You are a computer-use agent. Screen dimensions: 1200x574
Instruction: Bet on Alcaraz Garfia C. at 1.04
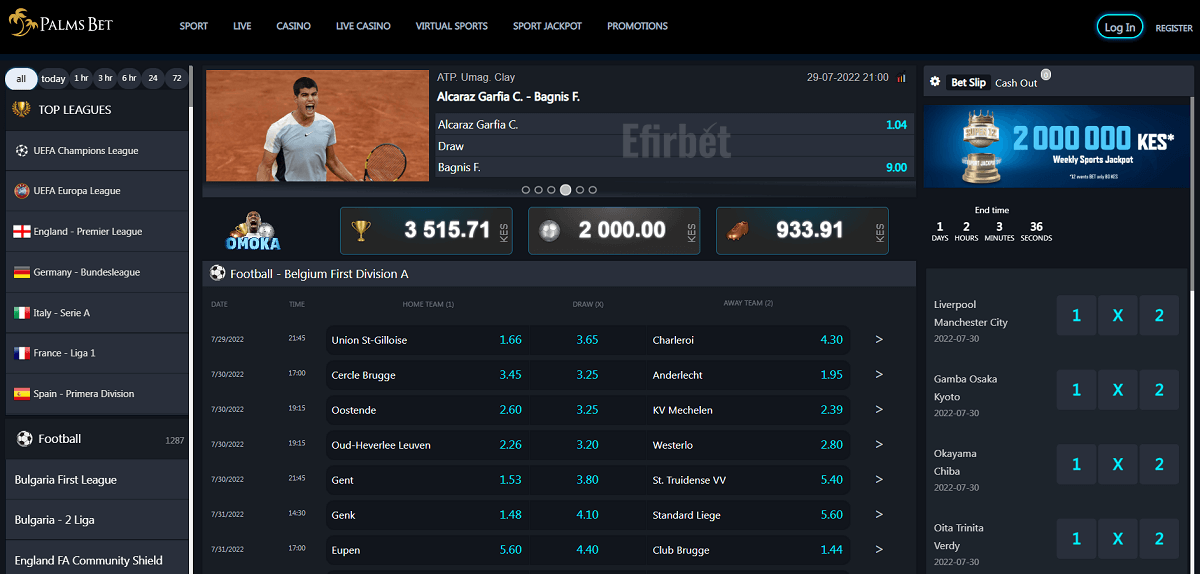[x=674, y=125]
